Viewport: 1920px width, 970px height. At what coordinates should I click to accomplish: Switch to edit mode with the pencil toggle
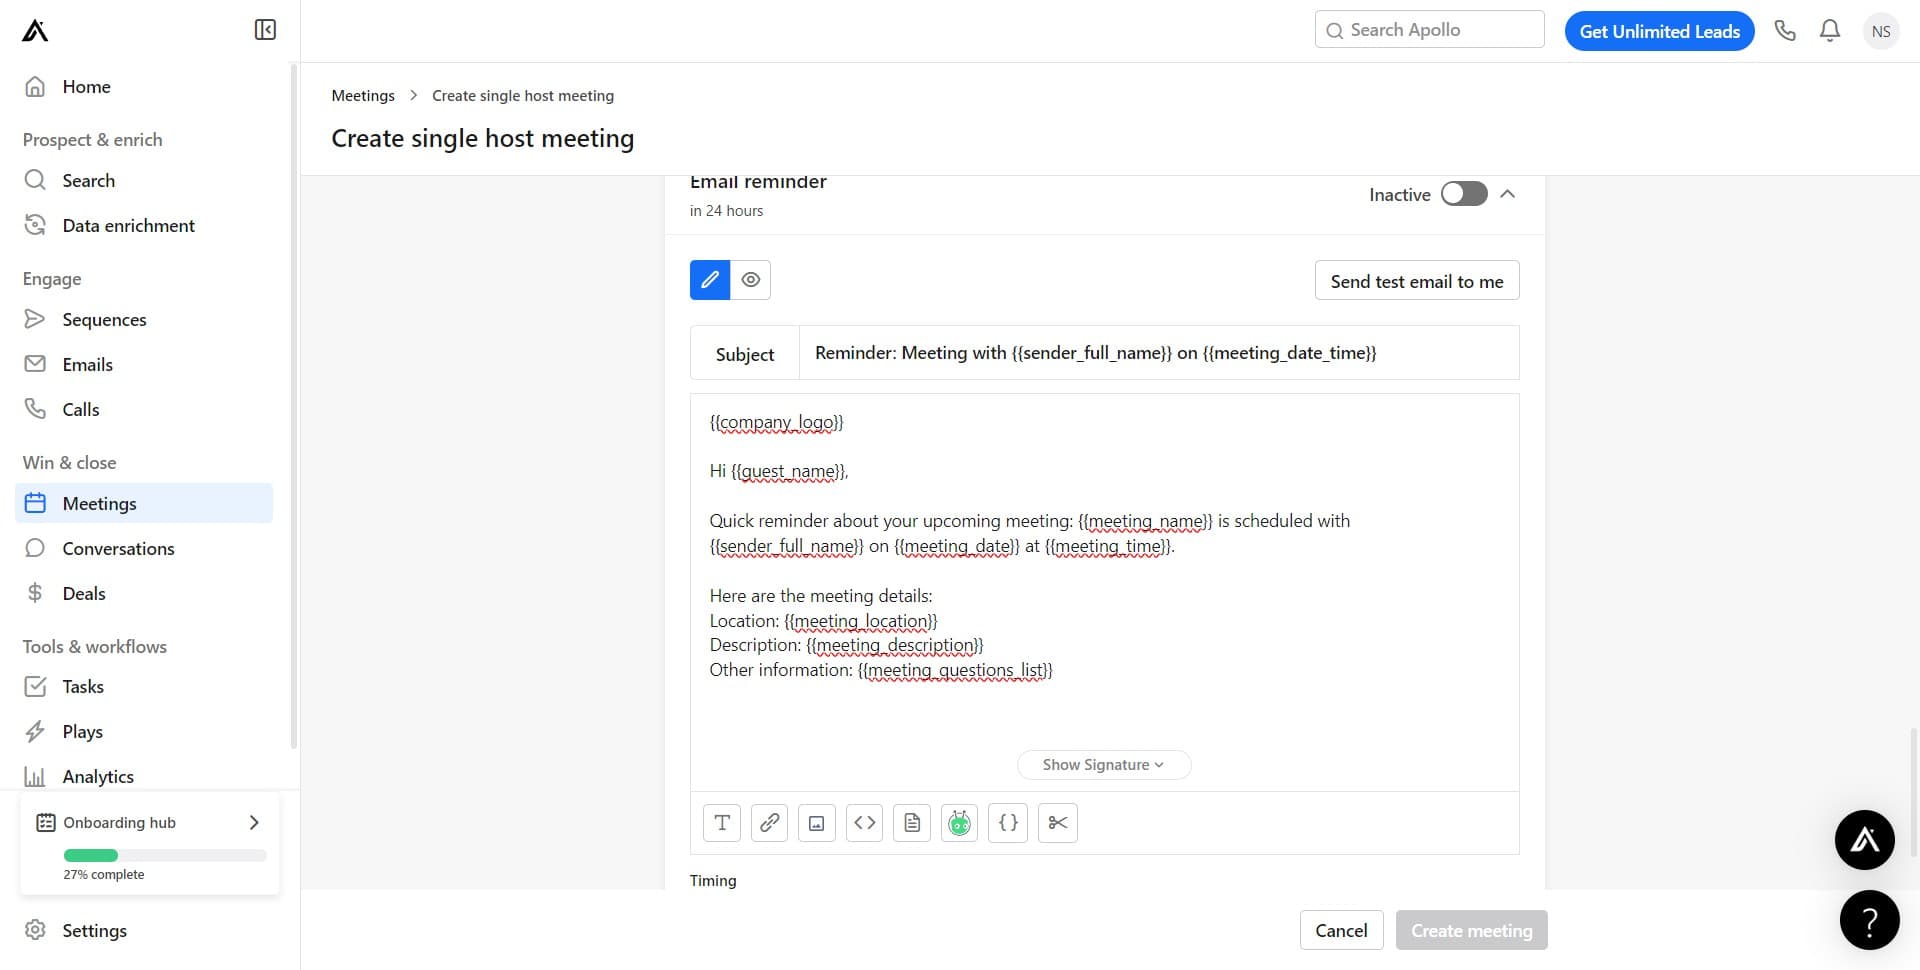[x=709, y=280]
